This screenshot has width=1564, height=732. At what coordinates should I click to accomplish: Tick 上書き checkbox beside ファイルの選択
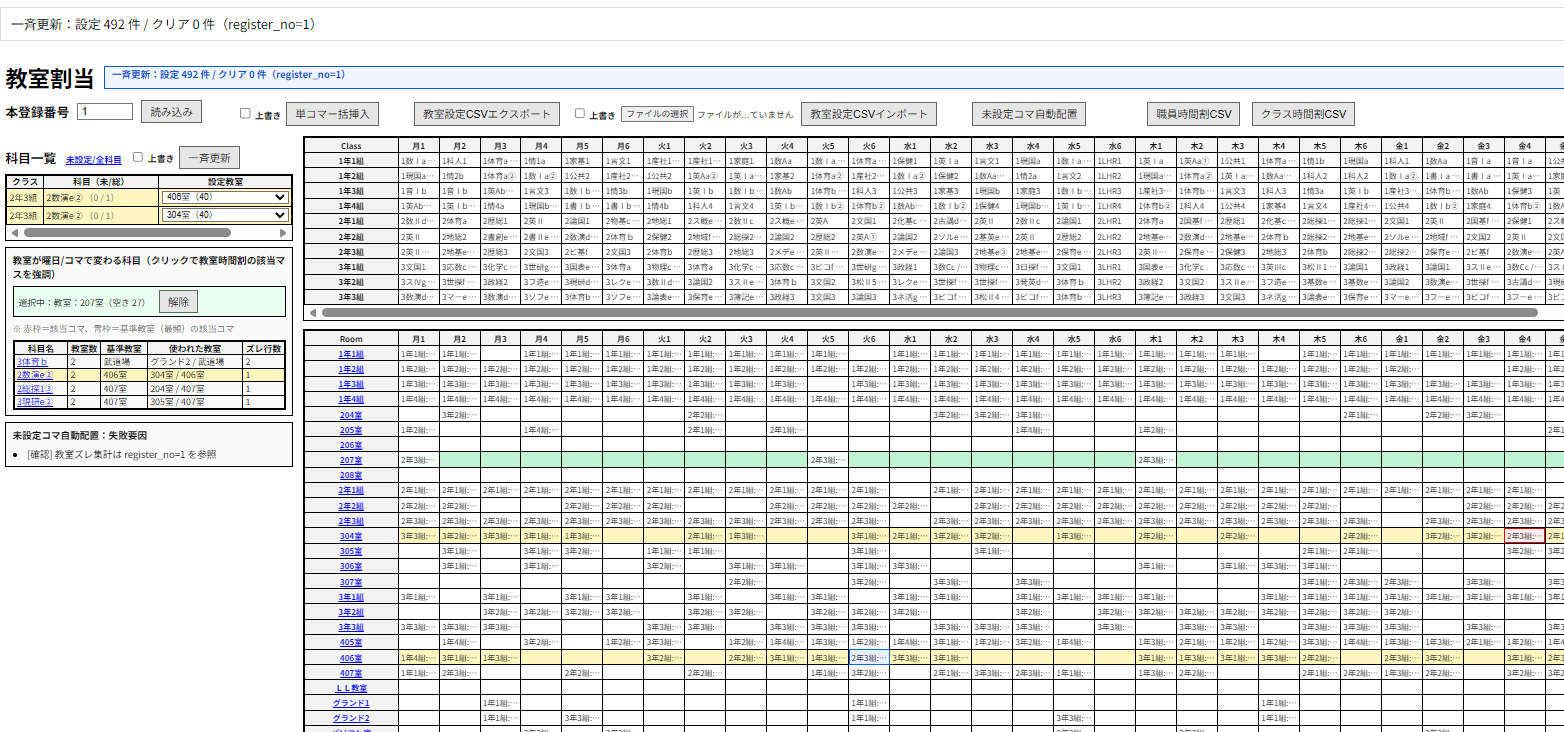click(581, 114)
